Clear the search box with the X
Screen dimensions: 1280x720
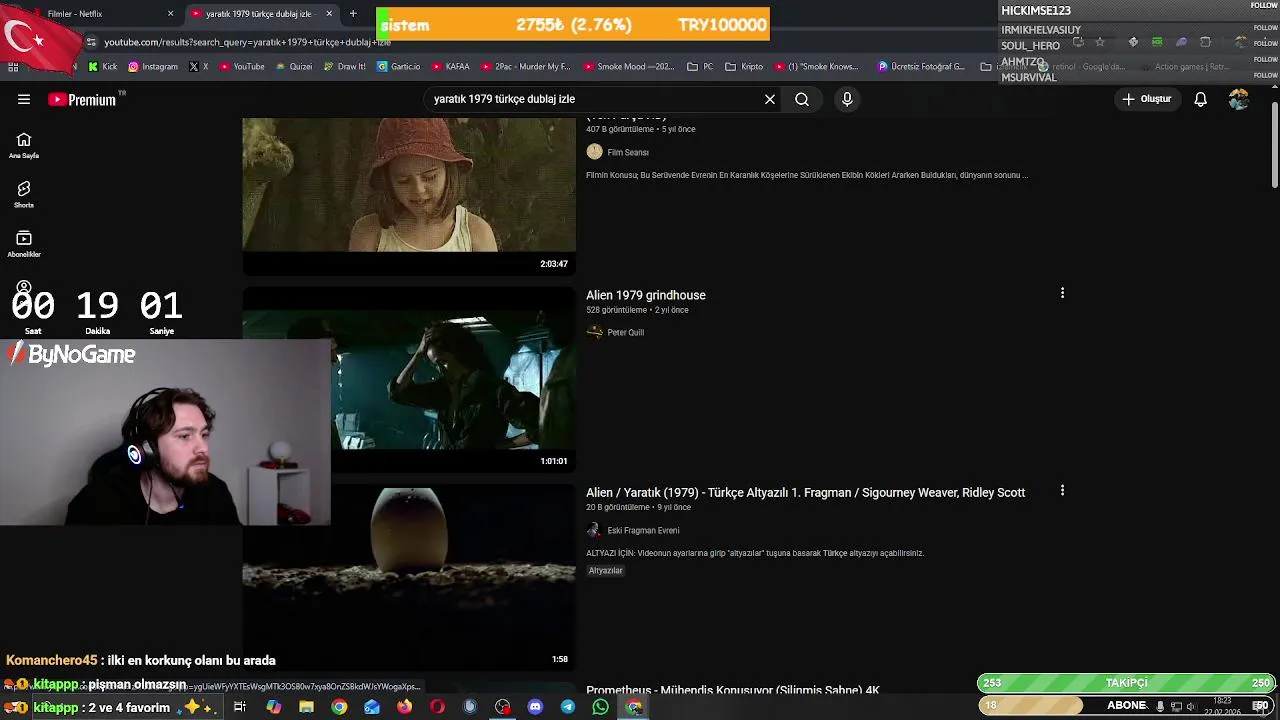pos(770,99)
